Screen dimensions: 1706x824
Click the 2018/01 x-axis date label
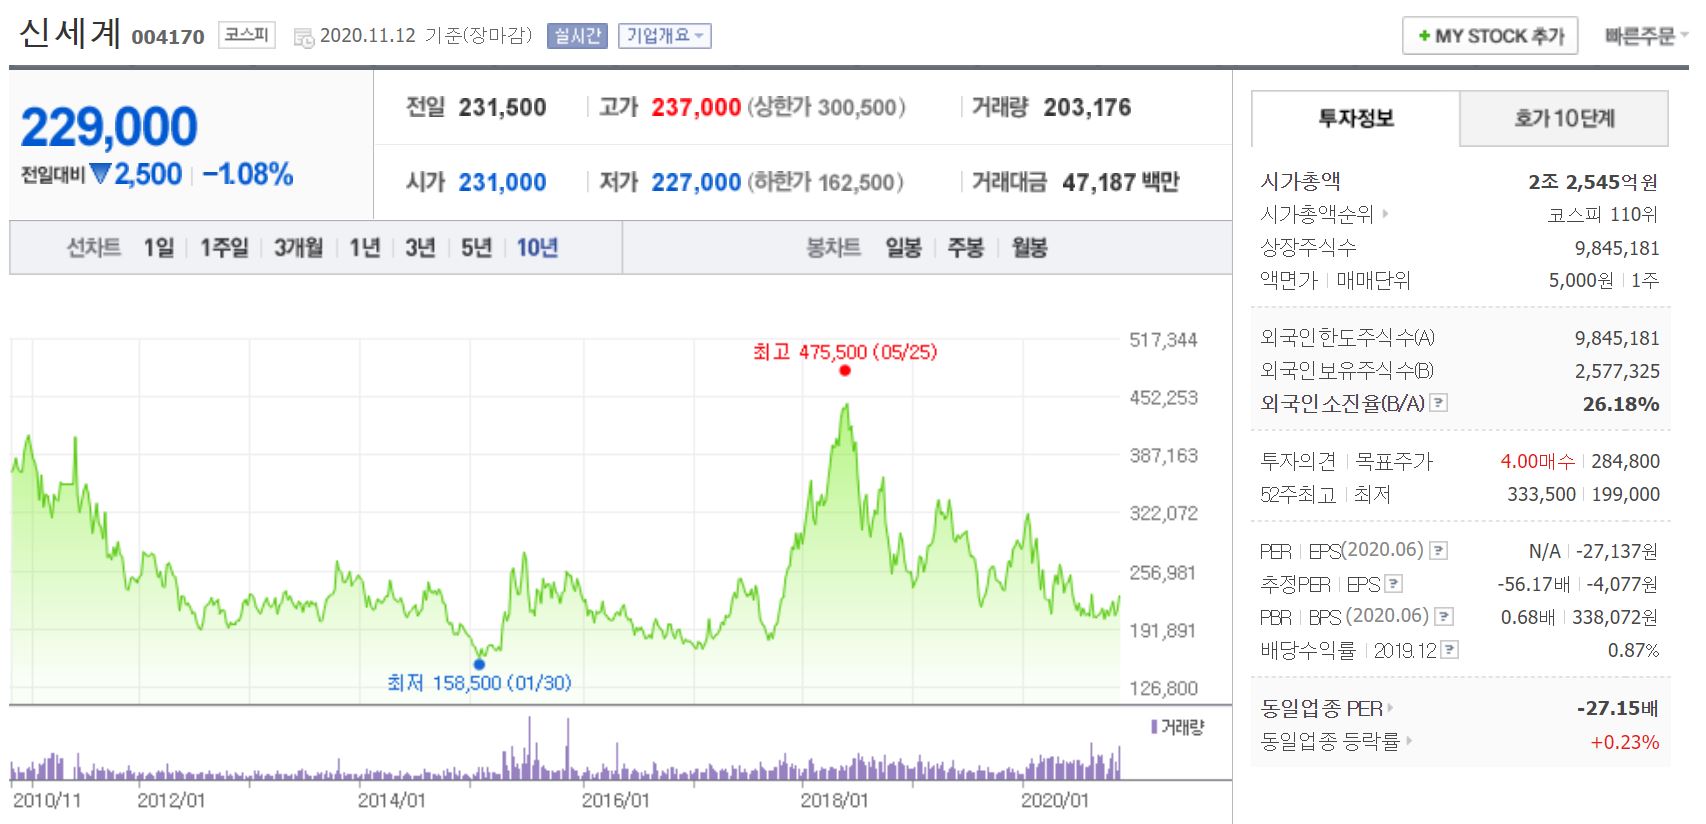coord(834,801)
